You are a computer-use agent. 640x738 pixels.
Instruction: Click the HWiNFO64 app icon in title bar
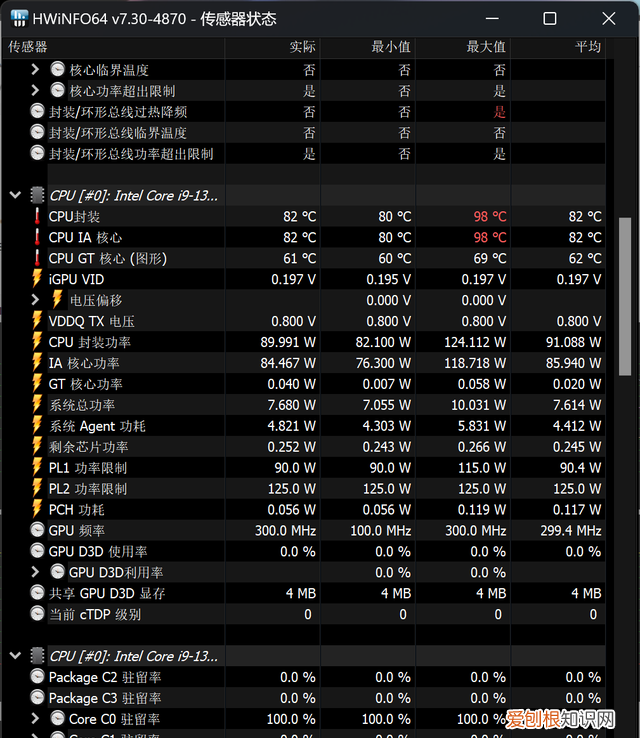click(19, 19)
